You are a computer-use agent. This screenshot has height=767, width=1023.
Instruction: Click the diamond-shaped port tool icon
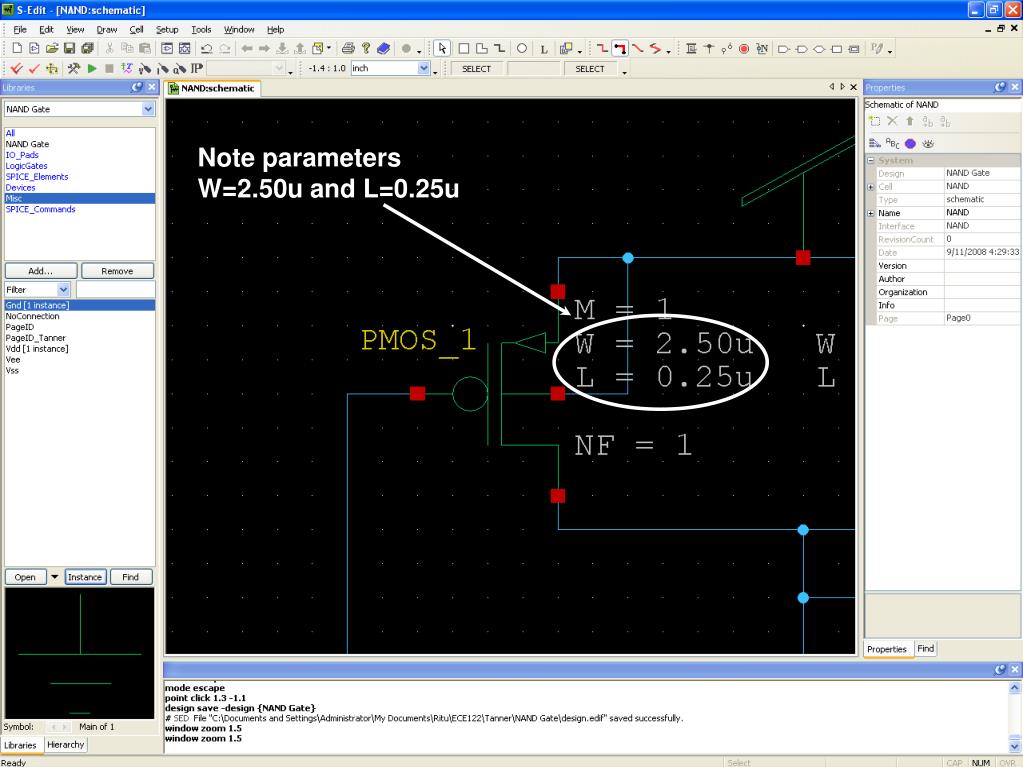pos(819,49)
